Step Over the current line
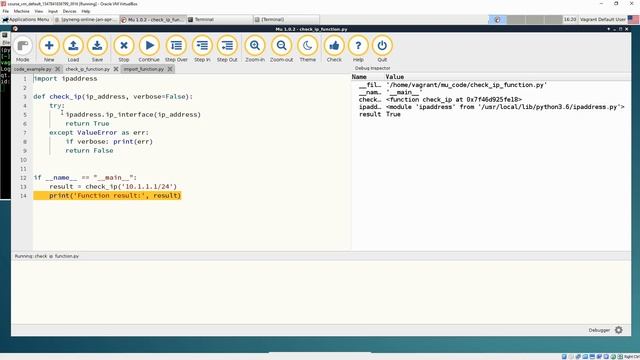Viewport: 640px width, 360px height. tap(176, 49)
